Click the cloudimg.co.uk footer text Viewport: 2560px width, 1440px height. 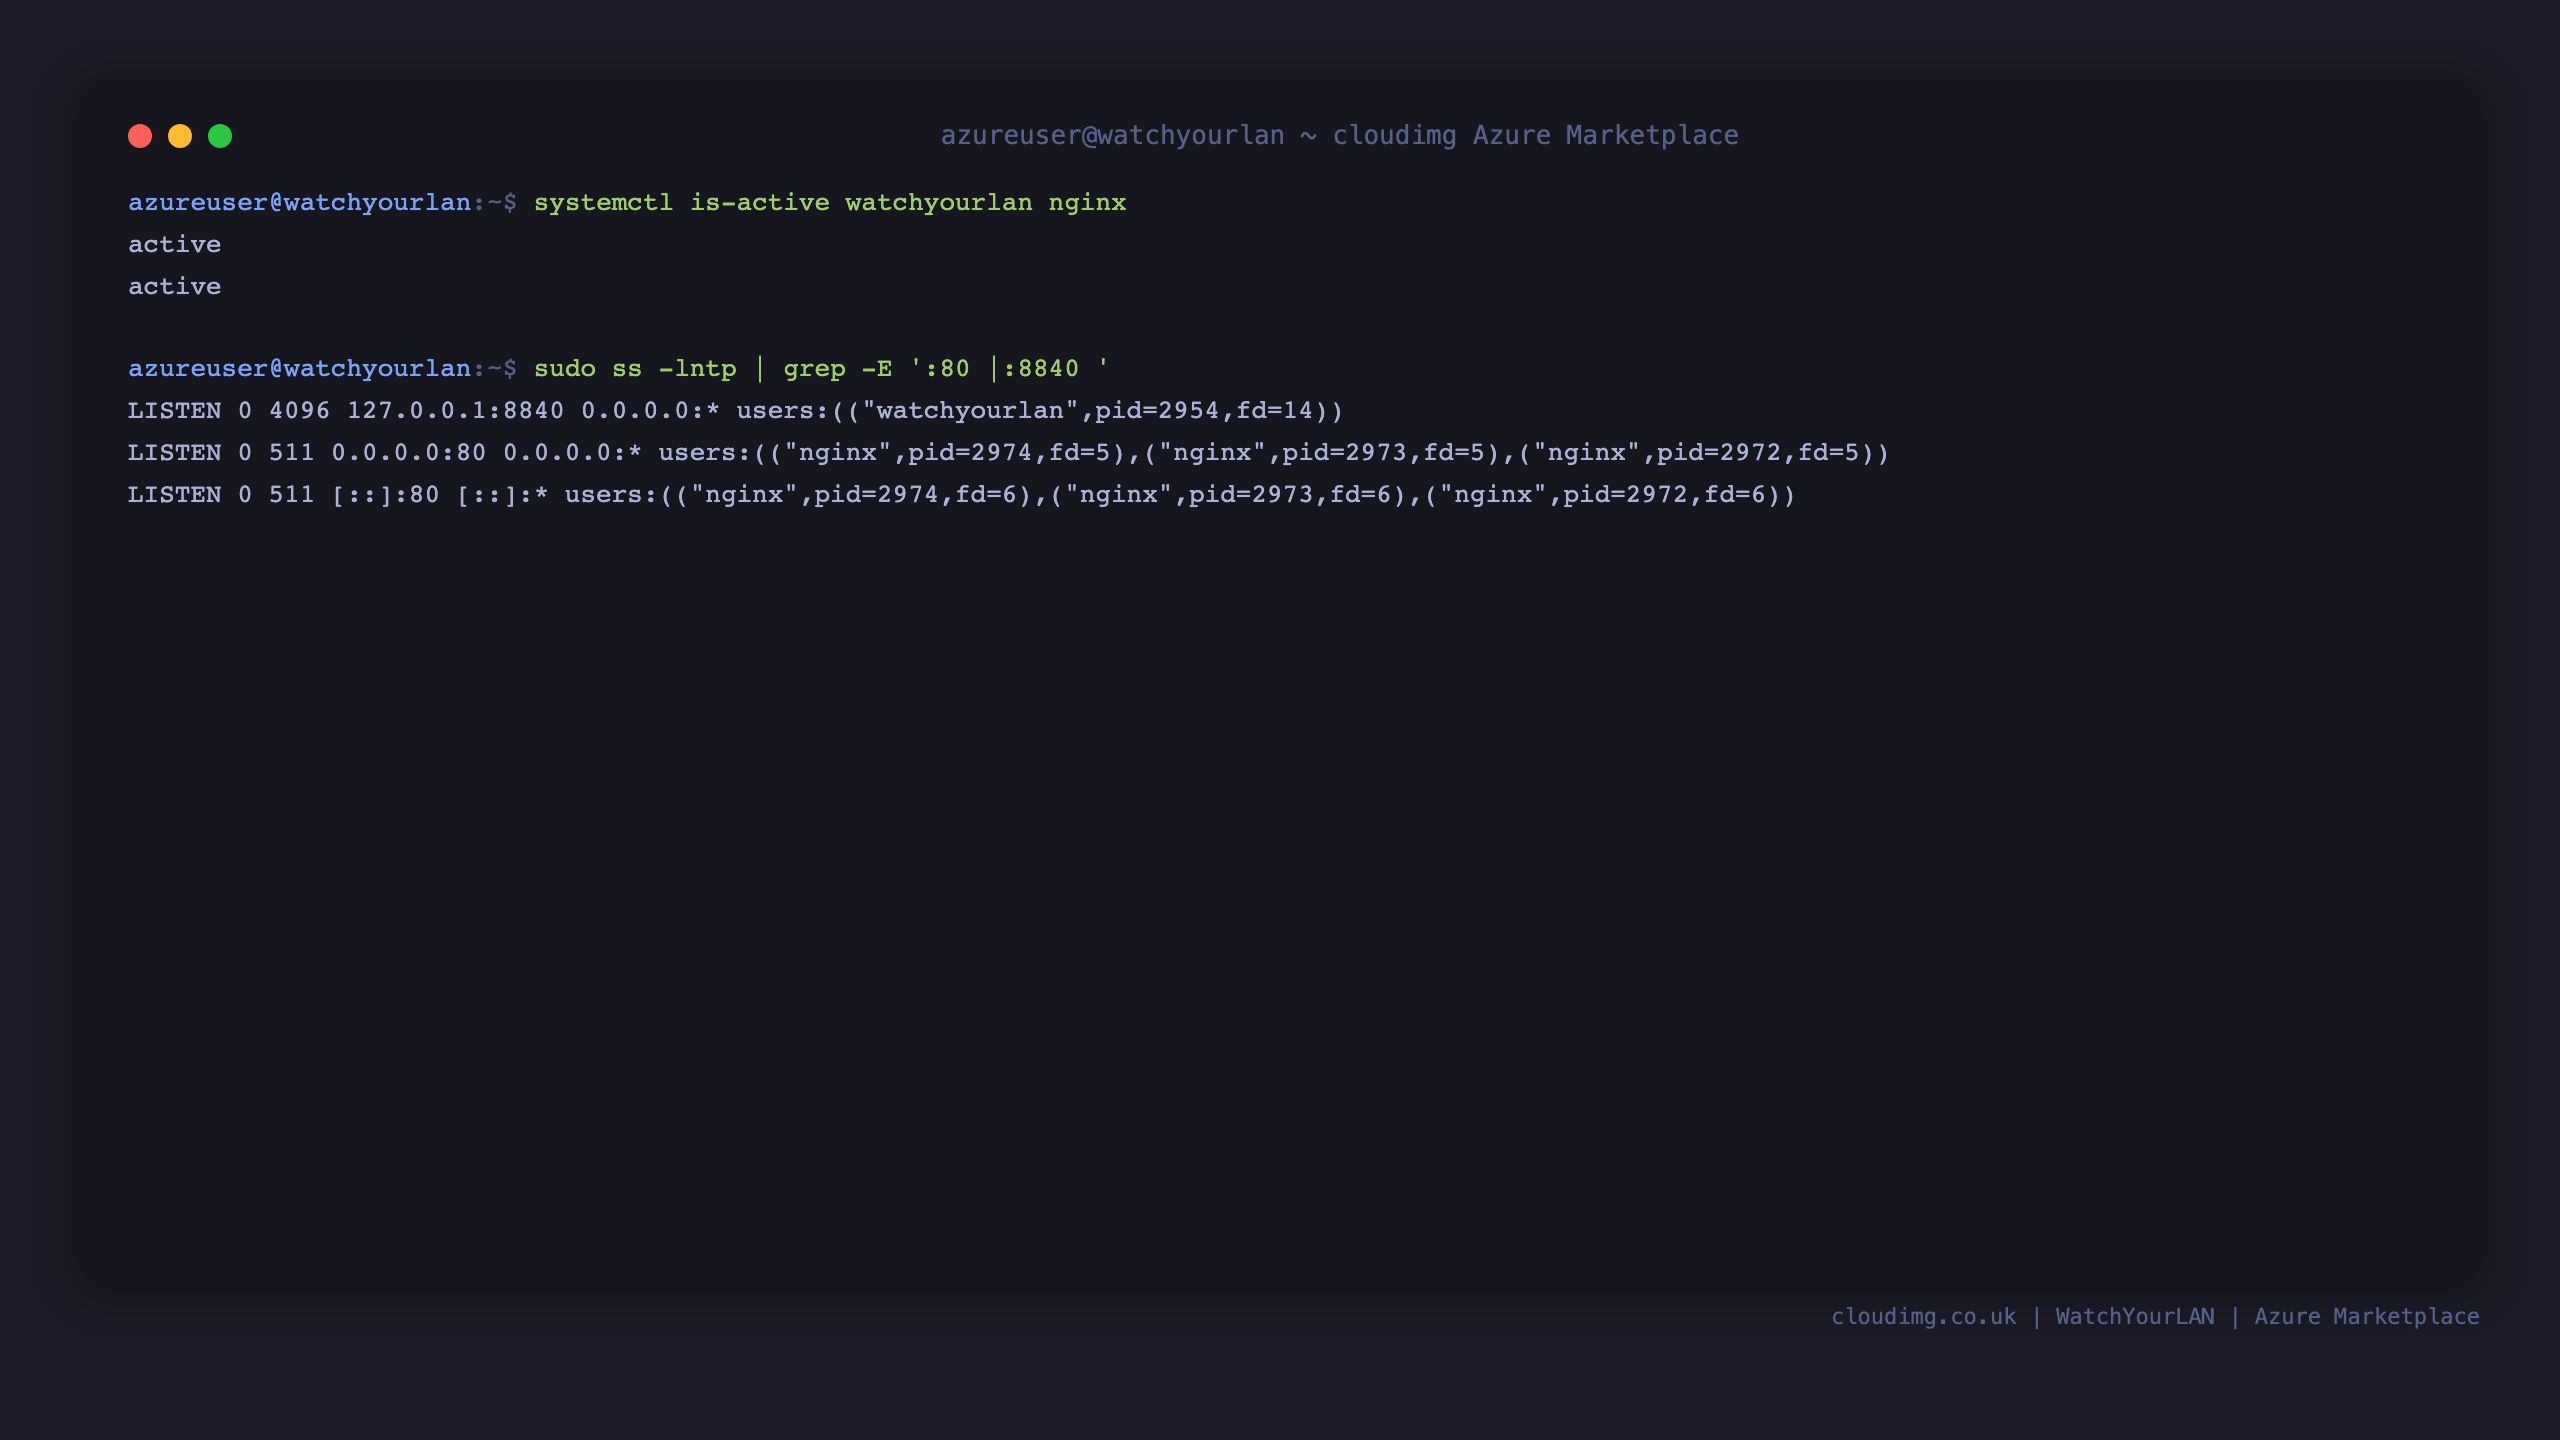(x=1923, y=1316)
